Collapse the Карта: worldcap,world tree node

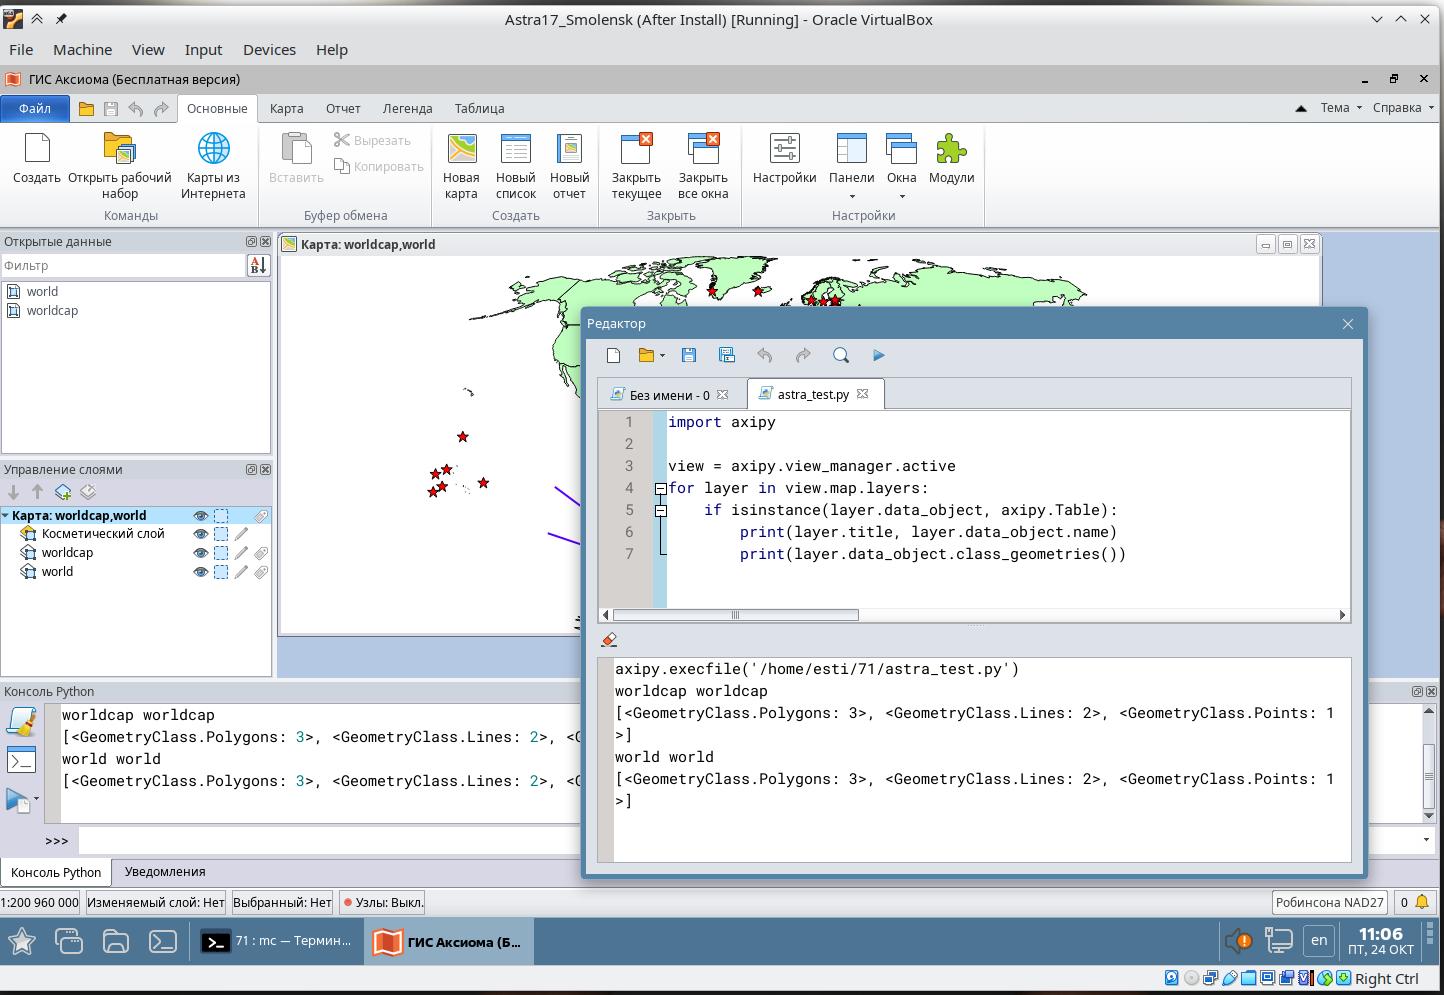(x=6, y=516)
